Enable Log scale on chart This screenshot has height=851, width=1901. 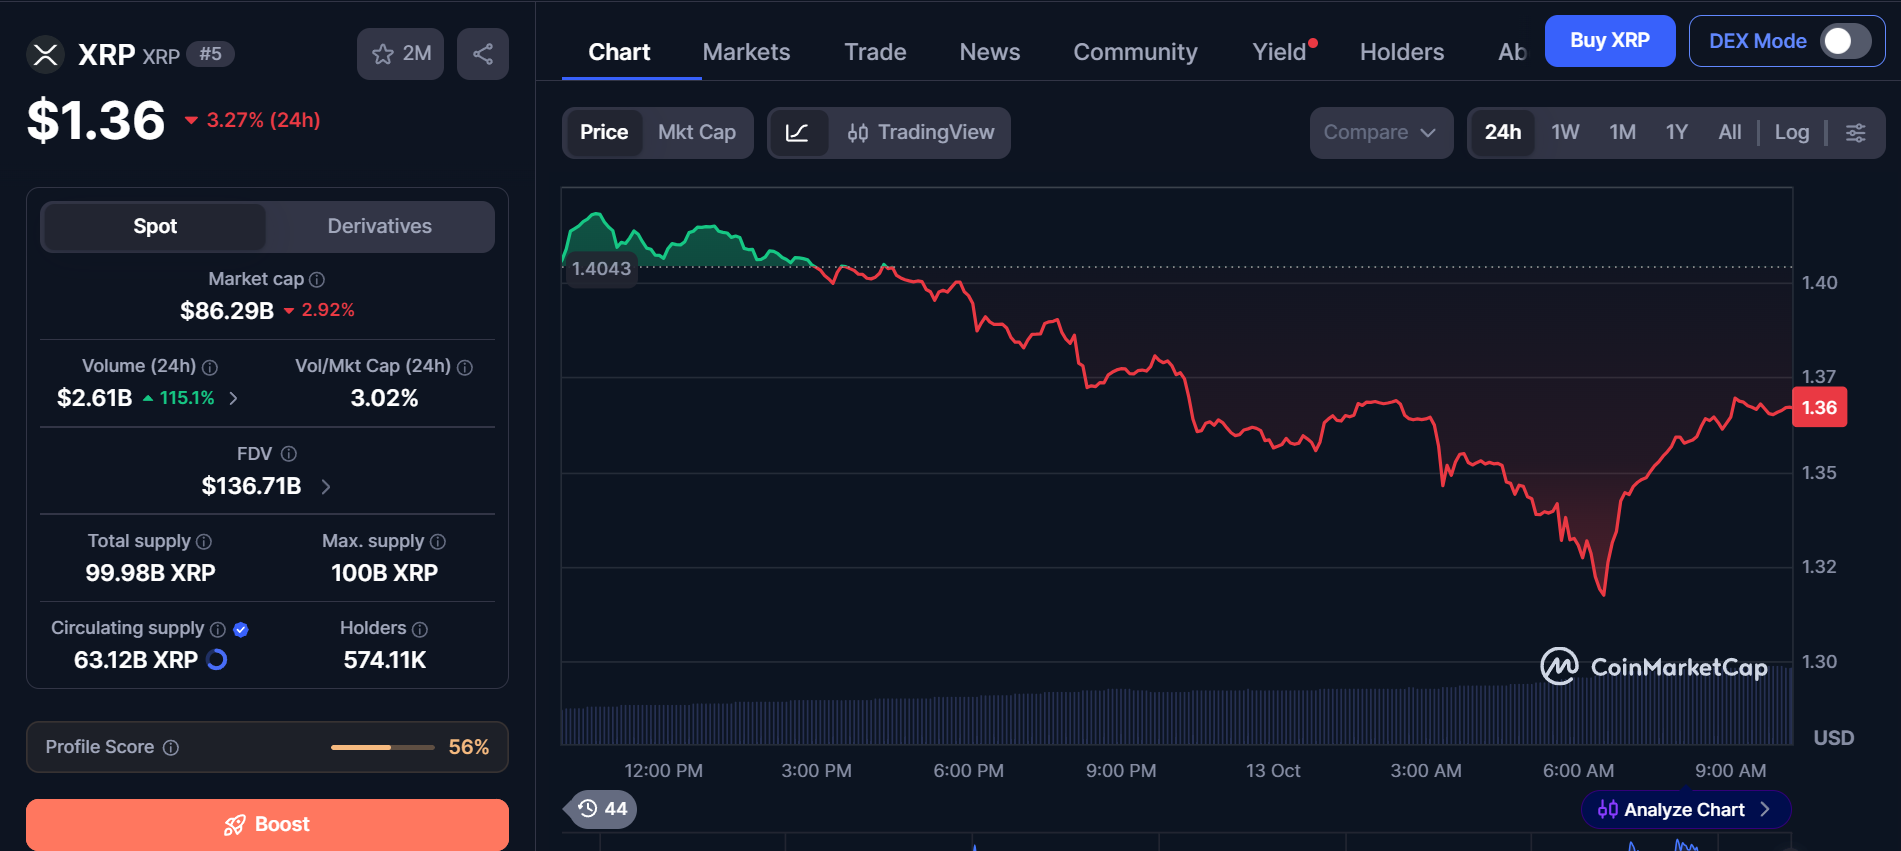coord(1792,133)
